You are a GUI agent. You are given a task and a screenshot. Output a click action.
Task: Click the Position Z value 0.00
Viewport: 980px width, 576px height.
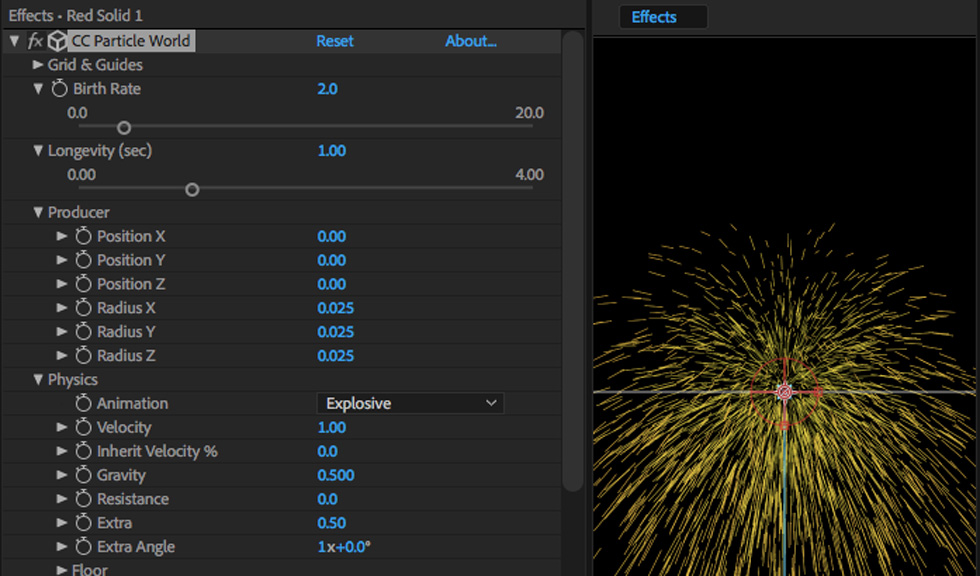click(331, 284)
